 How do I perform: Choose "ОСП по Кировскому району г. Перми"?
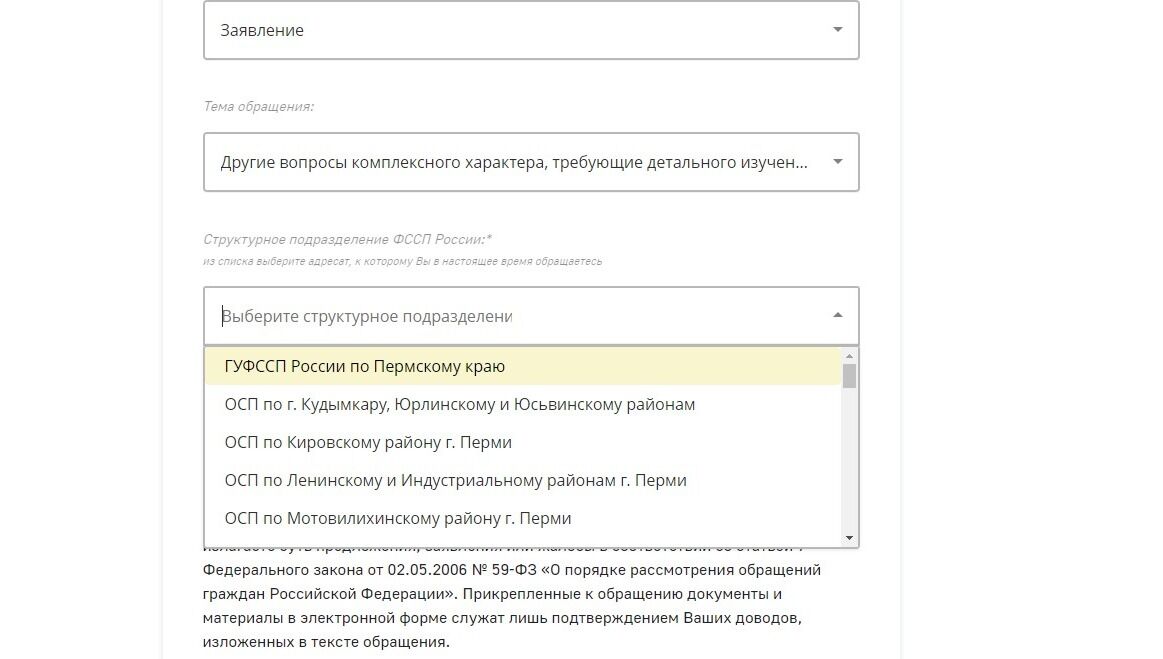pos(523,442)
